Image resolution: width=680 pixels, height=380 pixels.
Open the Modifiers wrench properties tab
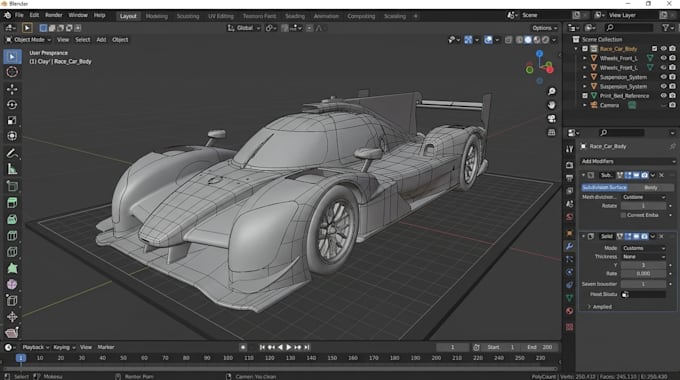point(569,246)
